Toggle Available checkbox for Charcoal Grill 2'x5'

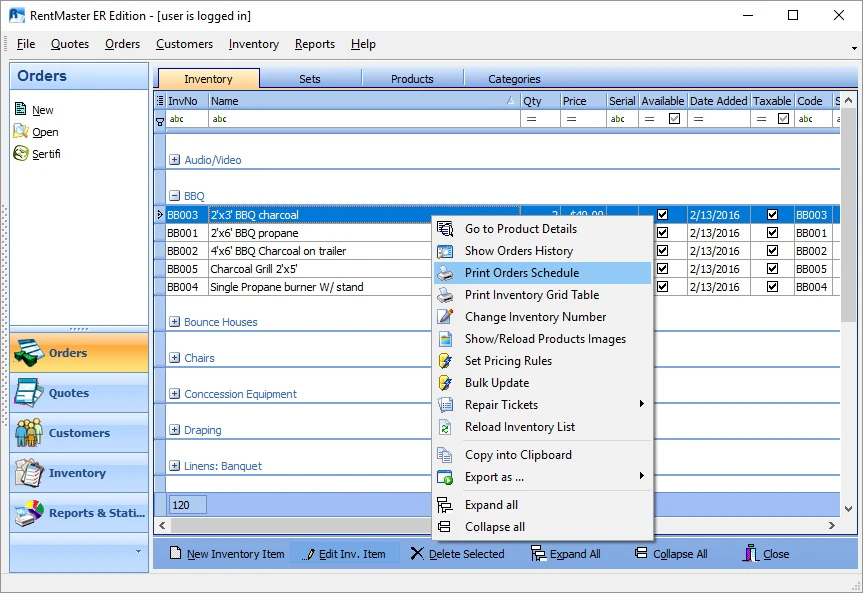coord(662,268)
